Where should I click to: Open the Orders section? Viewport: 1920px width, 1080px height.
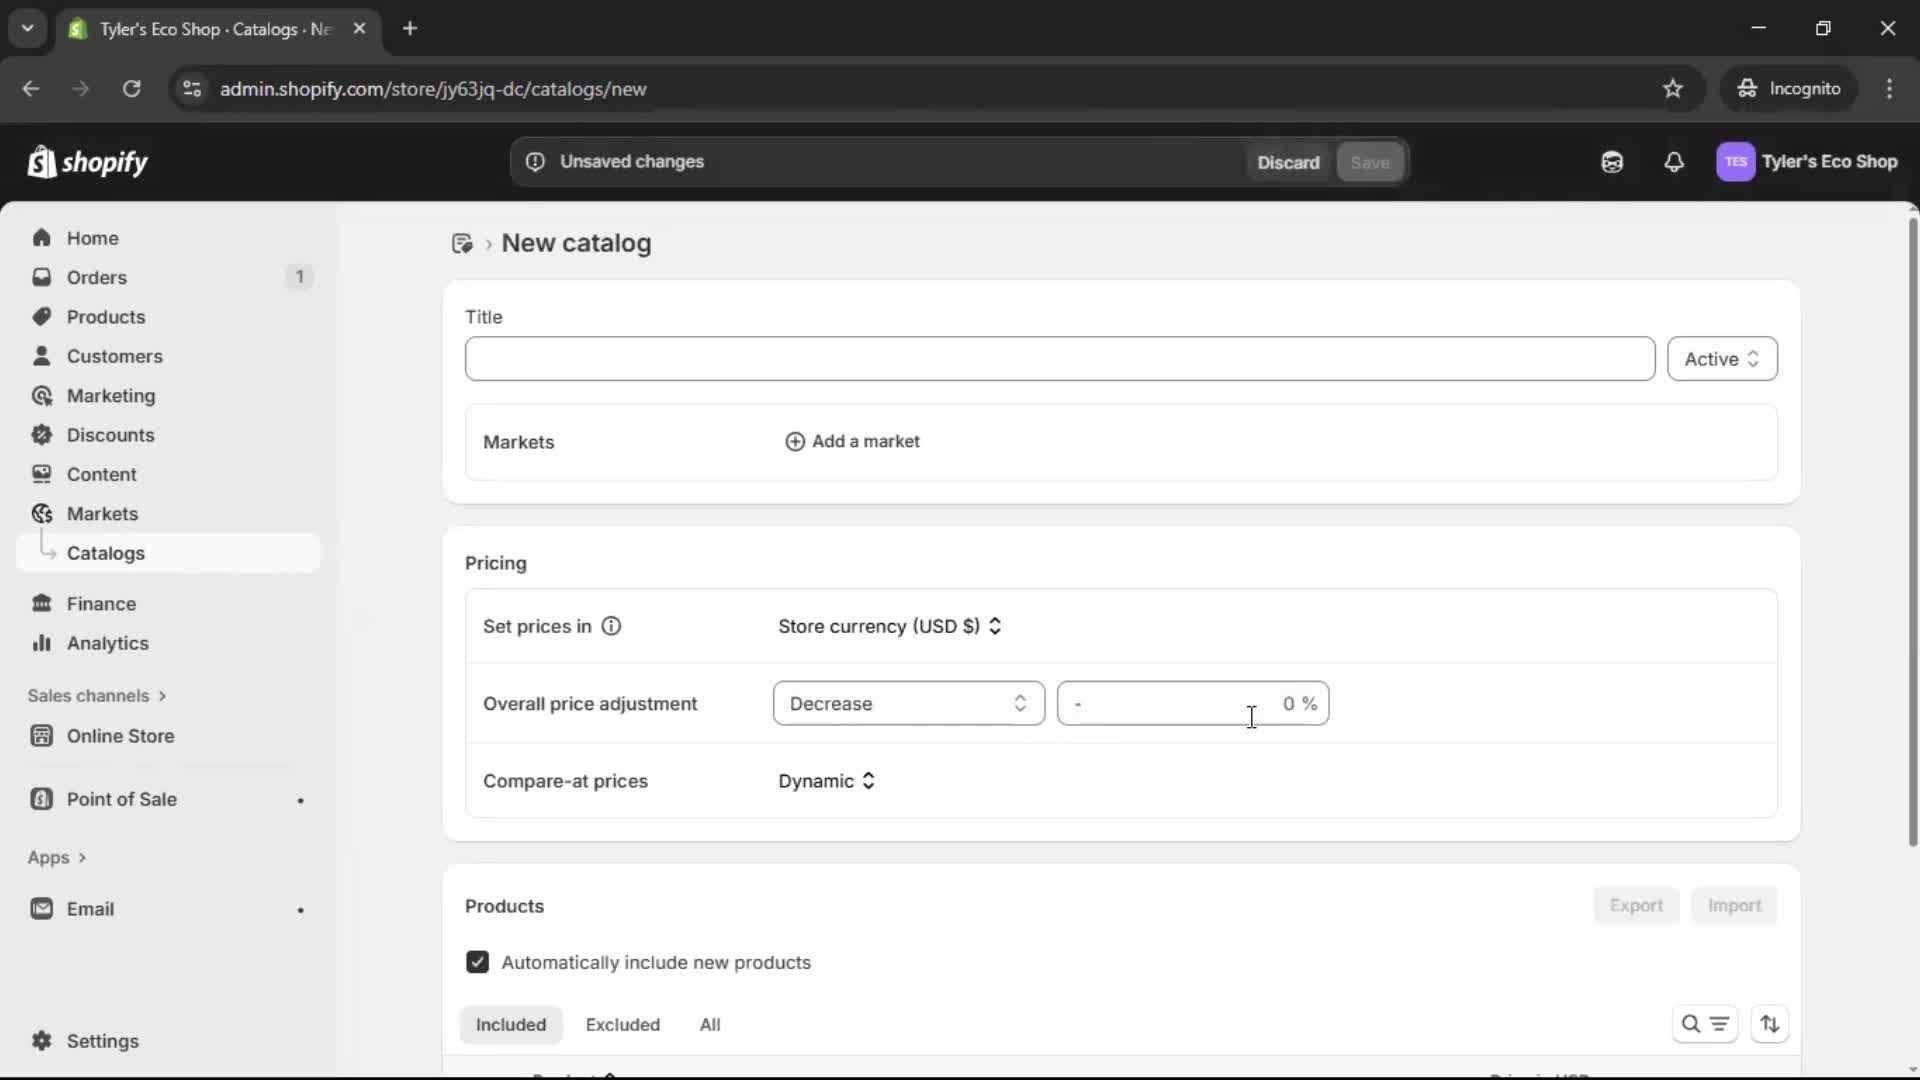[96, 277]
